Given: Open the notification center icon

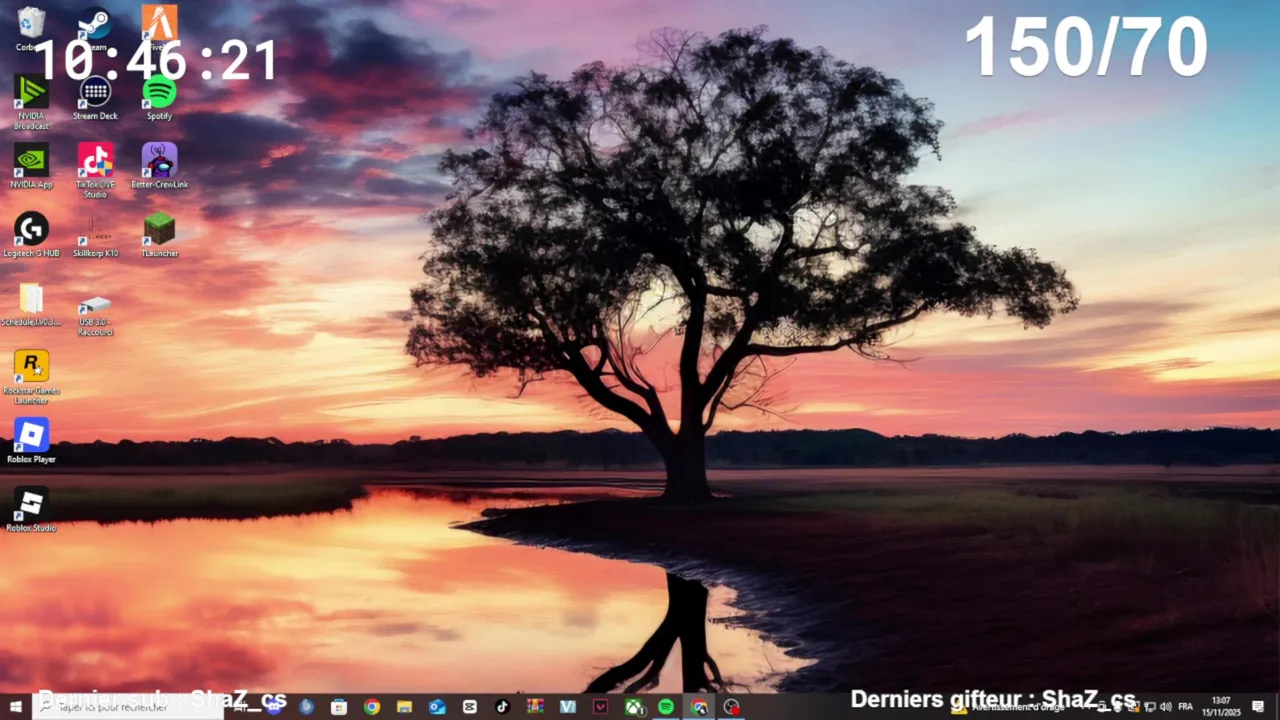Looking at the screenshot, I should [x=1258, y=707].
